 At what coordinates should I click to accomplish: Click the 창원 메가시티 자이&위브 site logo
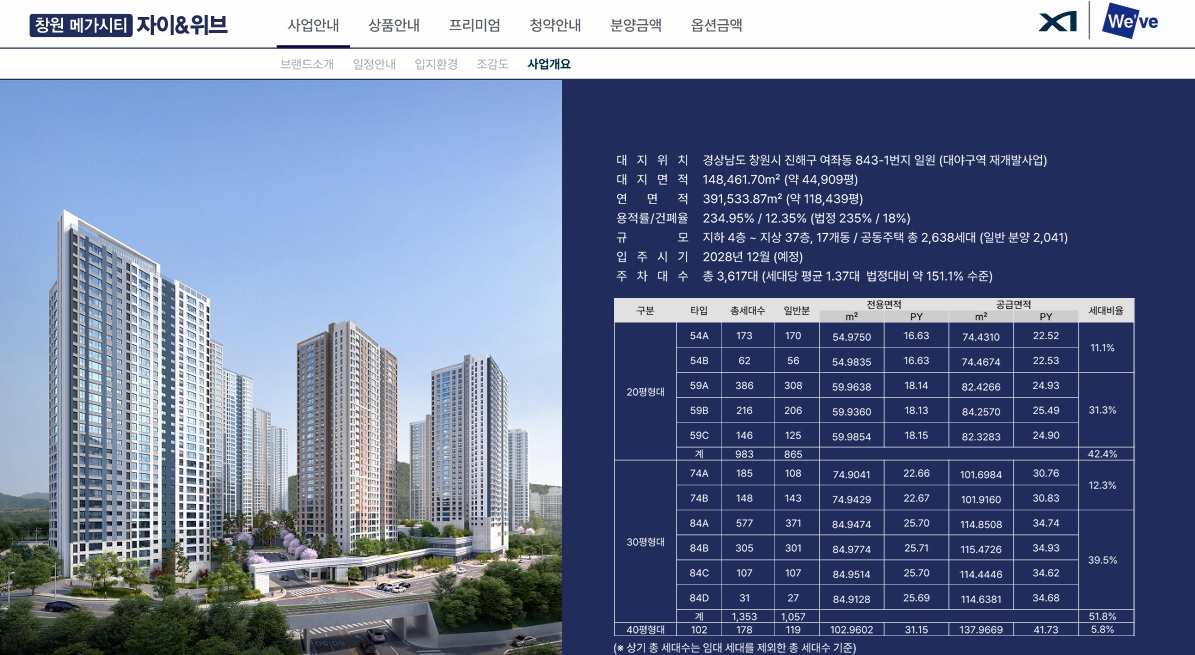click(129, 25)
